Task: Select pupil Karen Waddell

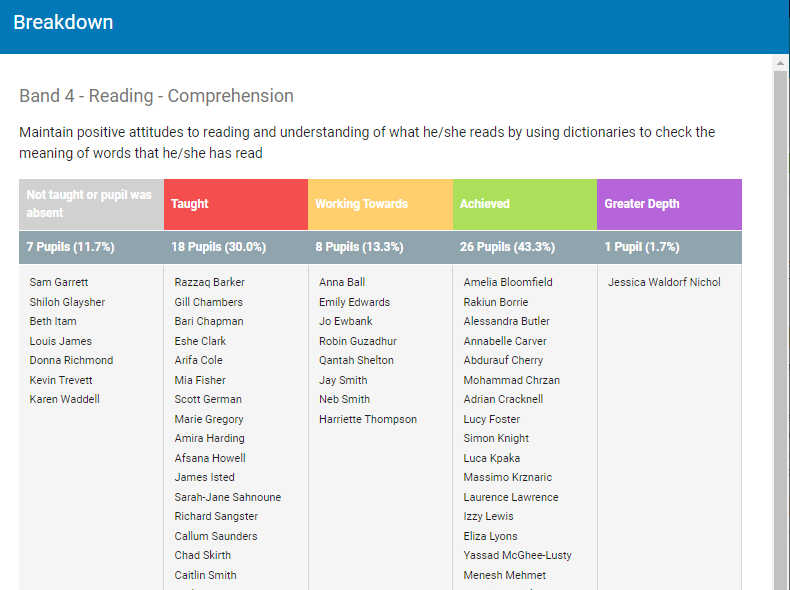Action: coord(64,399)
